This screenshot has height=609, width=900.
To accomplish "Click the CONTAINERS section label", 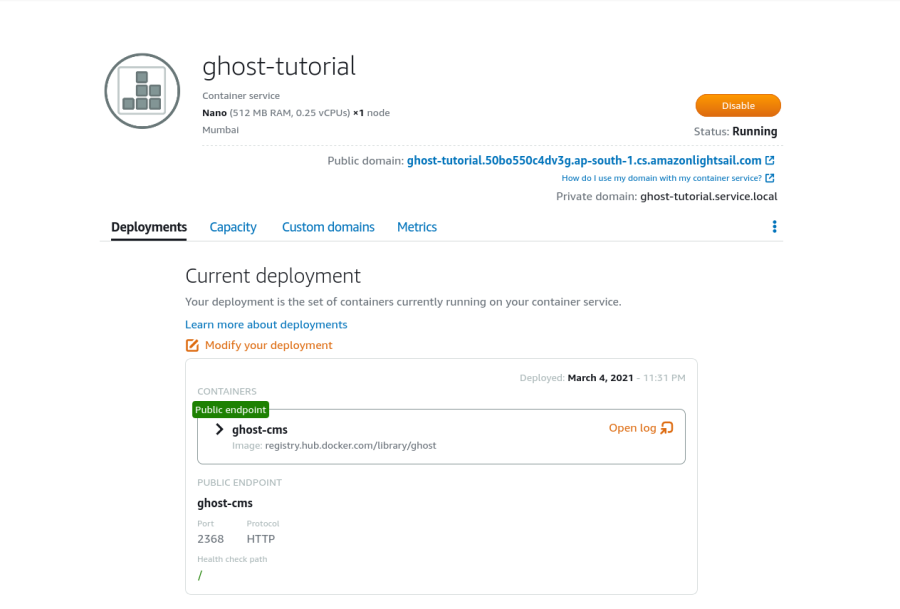I will point(227,391).
